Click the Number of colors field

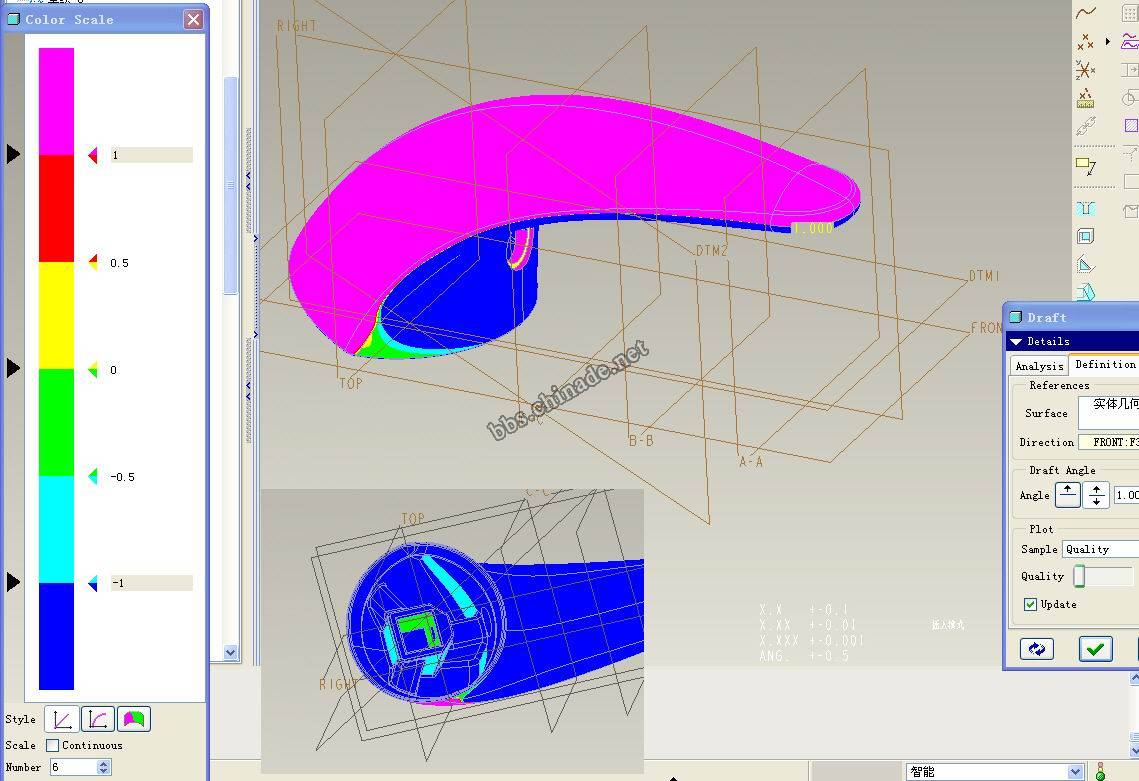pos(73,767)
